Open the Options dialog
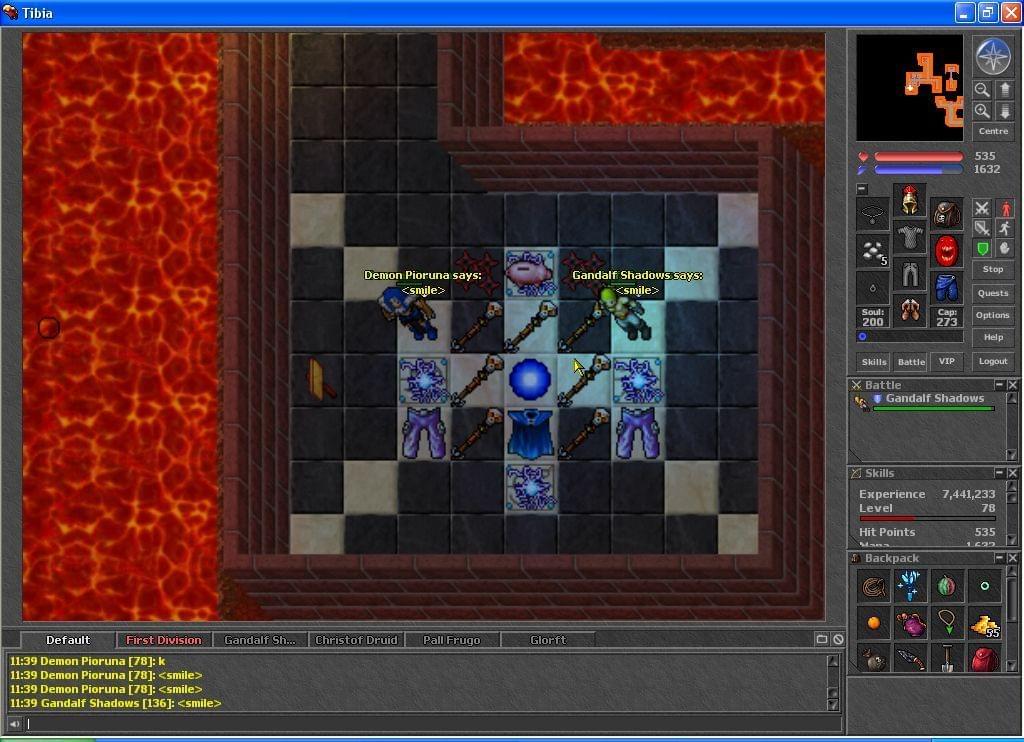The height and width of the screenshot is (742, 1024). pos(993,315)
